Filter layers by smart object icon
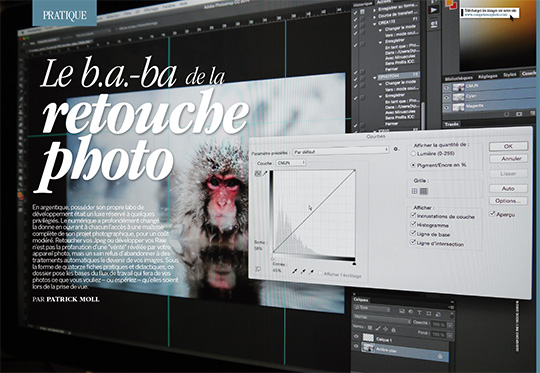The height and width of the screenshot is (373, 540). [x=438, y=314]
